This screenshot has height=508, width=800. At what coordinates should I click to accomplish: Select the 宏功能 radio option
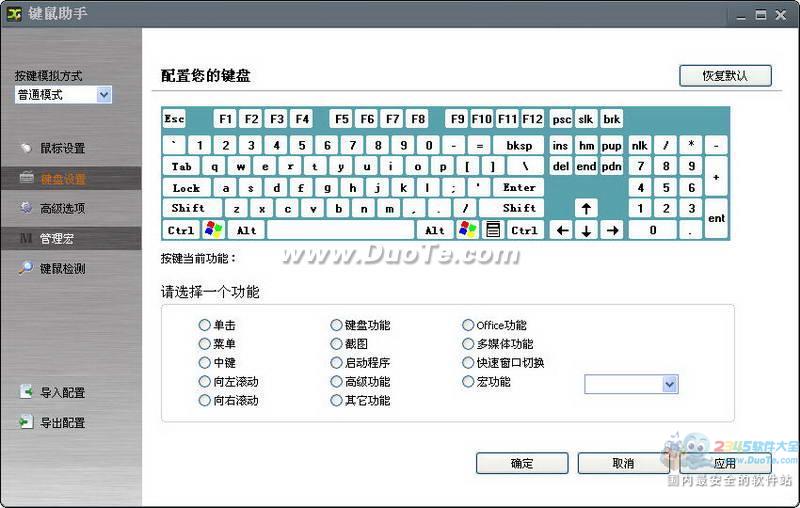pos(468,382)
